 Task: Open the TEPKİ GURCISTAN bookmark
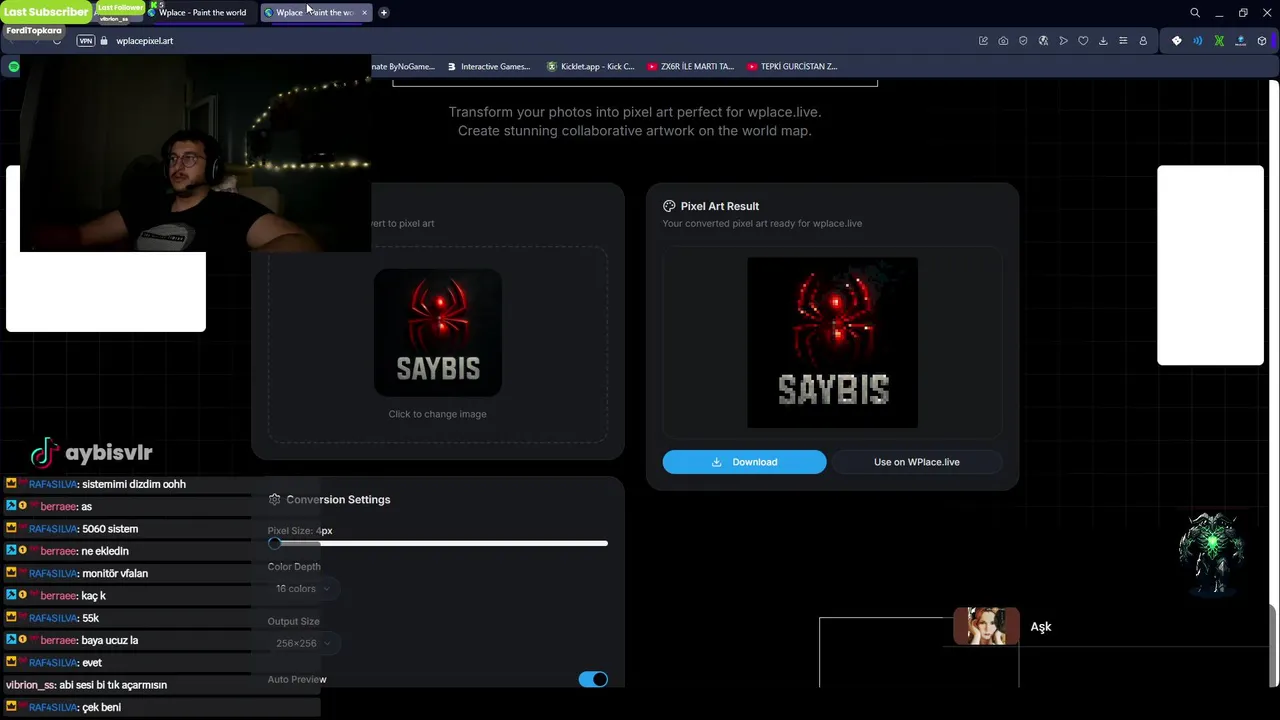792,66
